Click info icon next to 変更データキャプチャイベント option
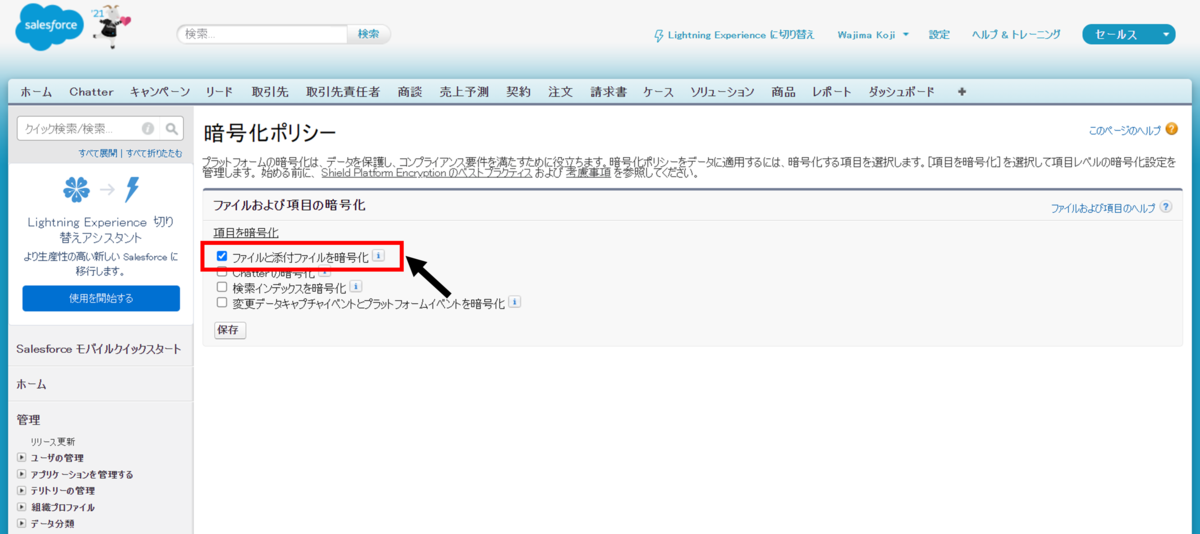Screen dimensions: 1200x534 click(x=514, y=302)
